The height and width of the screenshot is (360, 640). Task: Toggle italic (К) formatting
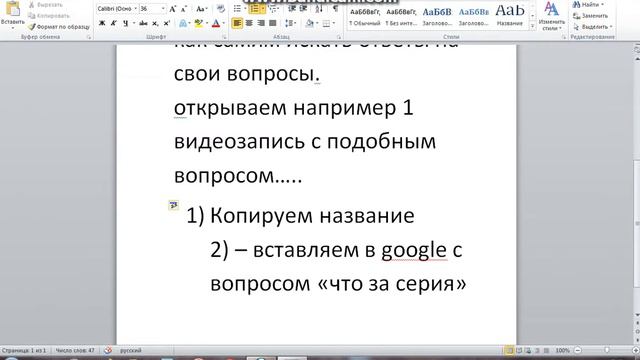113,24
